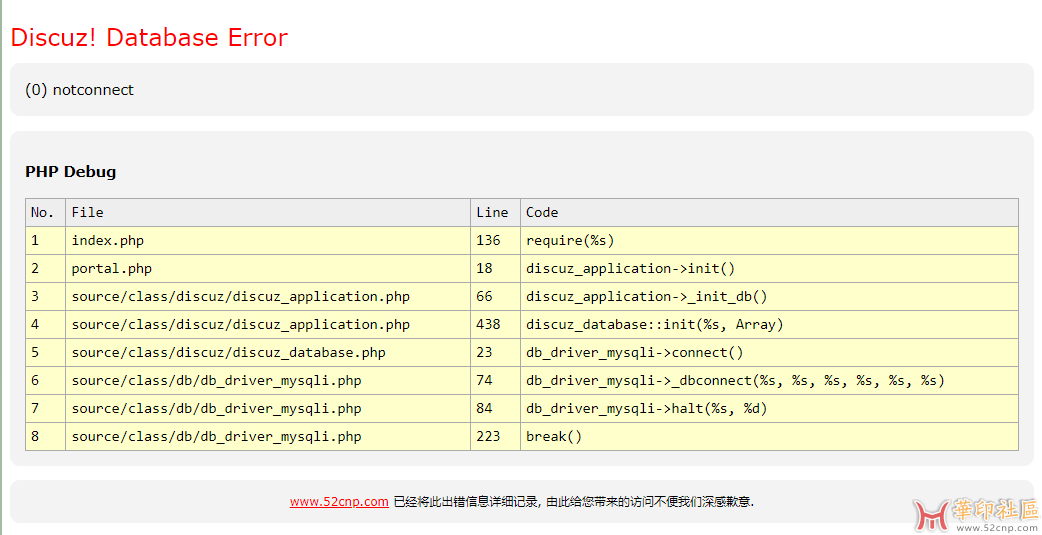Select 'db_driver_mysqli->connect()' code cell

click(x=769, y=352)
